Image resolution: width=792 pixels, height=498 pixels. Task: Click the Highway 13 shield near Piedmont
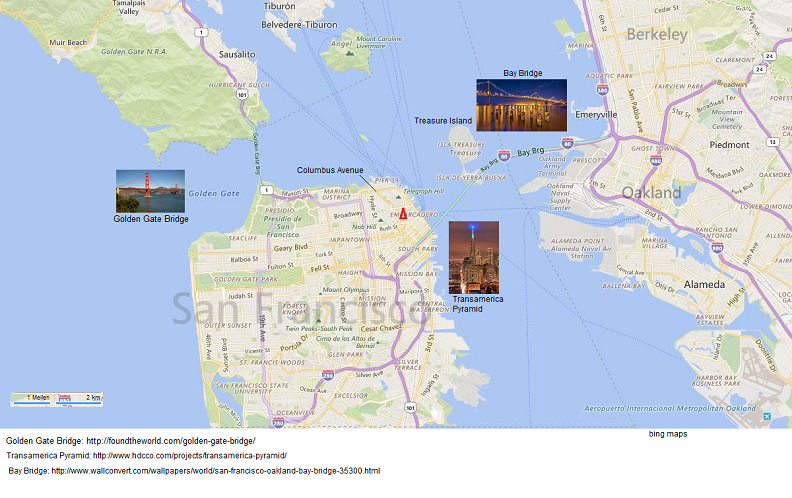[x=772, y=142]
